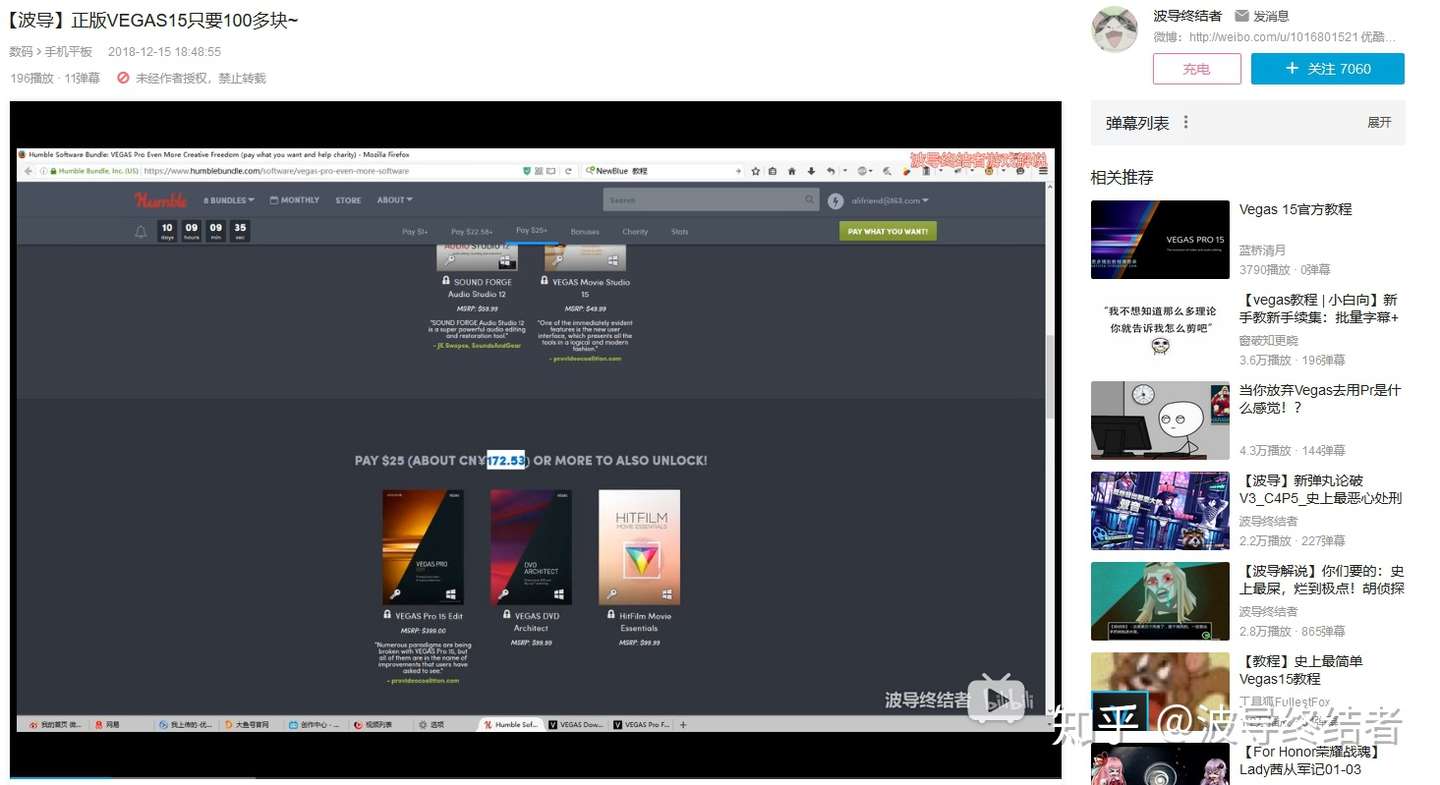
Task: Switch to VEGAS Pro F... browser tab
Action: [641, 724]
